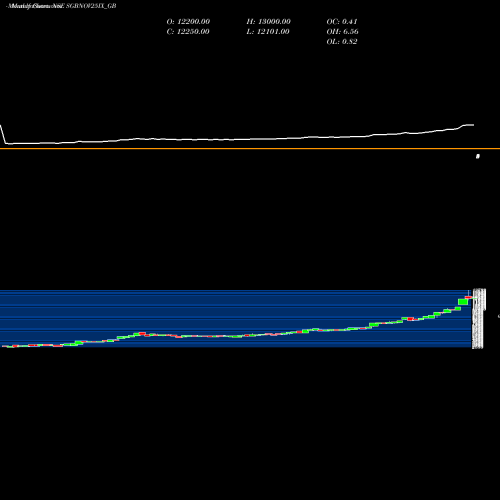This screenshot has height=500, width=500.
Task: Click the low price 'L: 12101.00'
Action: (x=268, y=32)
